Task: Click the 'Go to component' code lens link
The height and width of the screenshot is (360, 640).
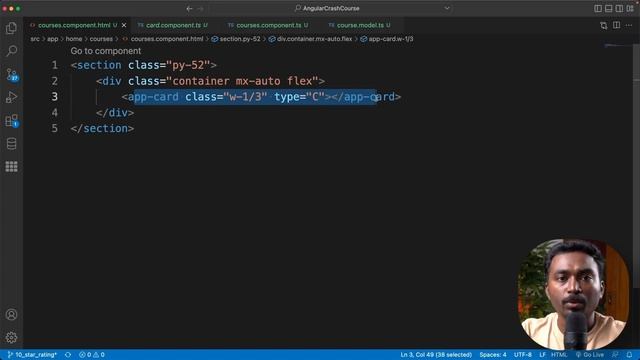Action: 106,51
